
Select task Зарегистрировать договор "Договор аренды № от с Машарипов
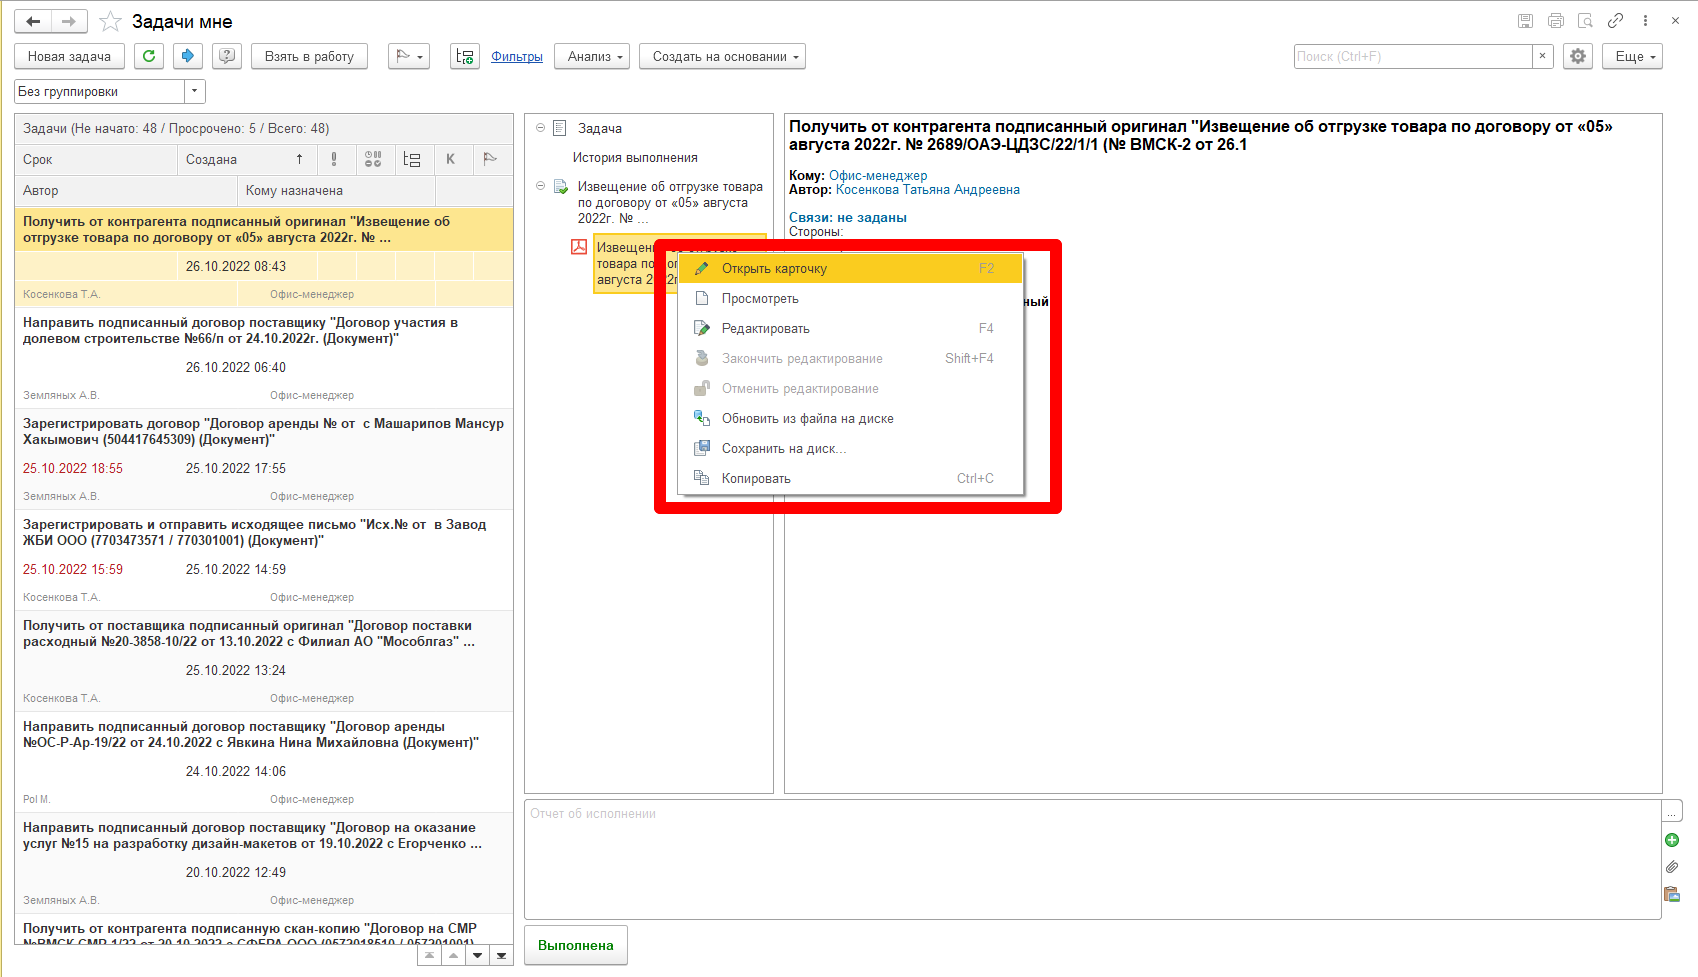[264, 458]
